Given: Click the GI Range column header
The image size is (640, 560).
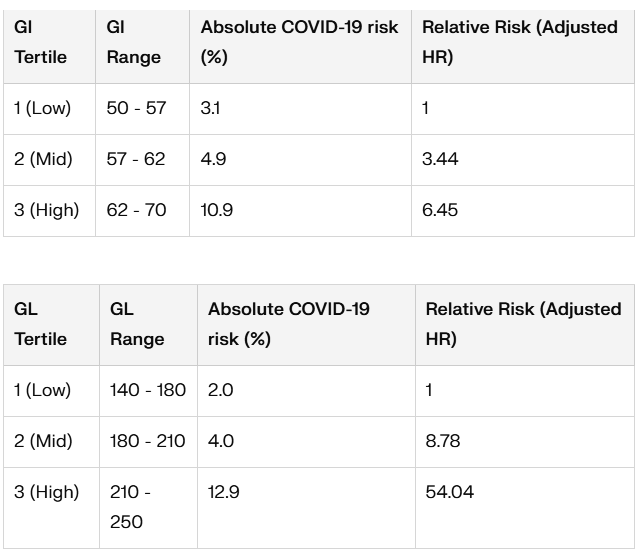Looking at the screenshot, I should [x=134, y=42].
